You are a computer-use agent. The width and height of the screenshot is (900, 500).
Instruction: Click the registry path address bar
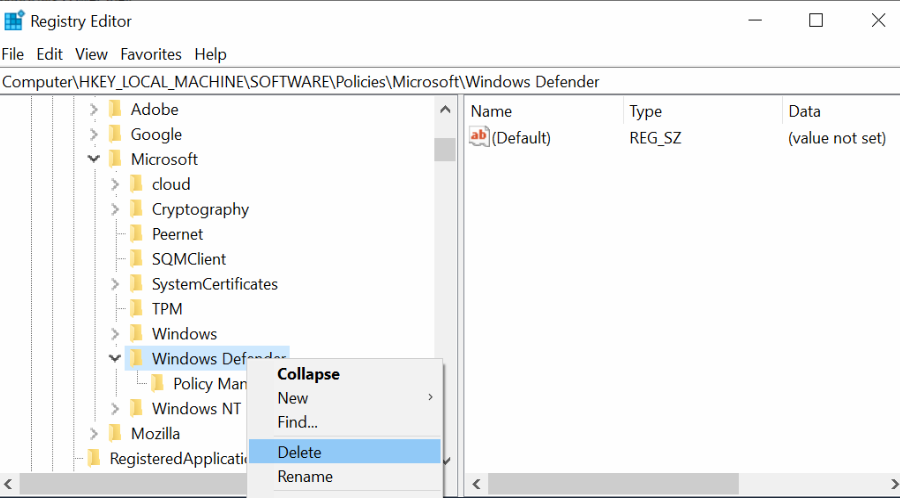[450, 82]
